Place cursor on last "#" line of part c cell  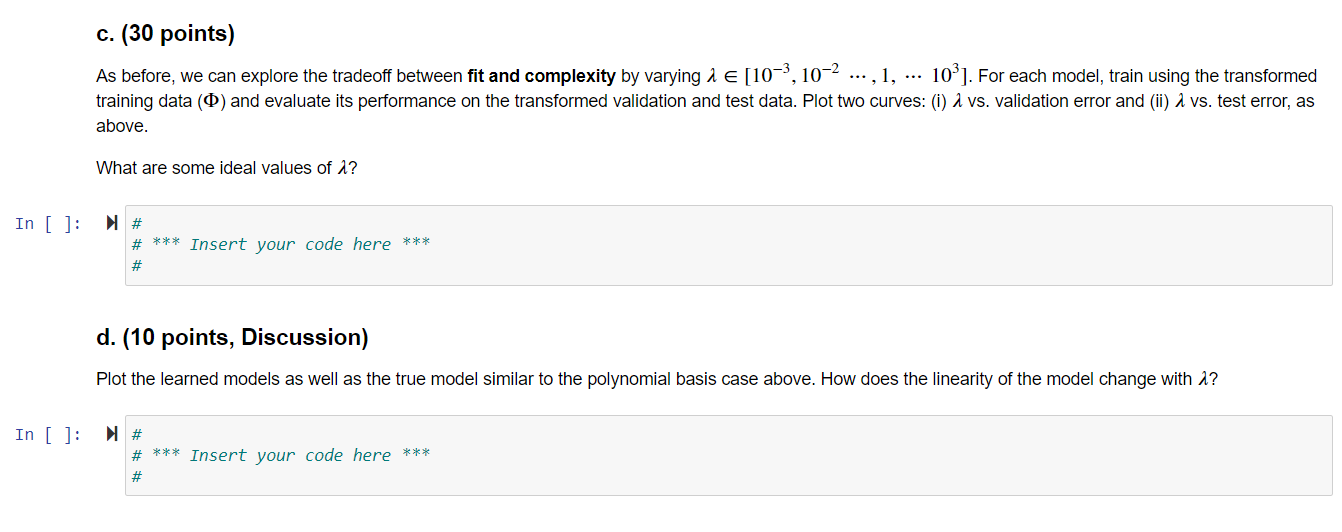[x=137, y=267]
